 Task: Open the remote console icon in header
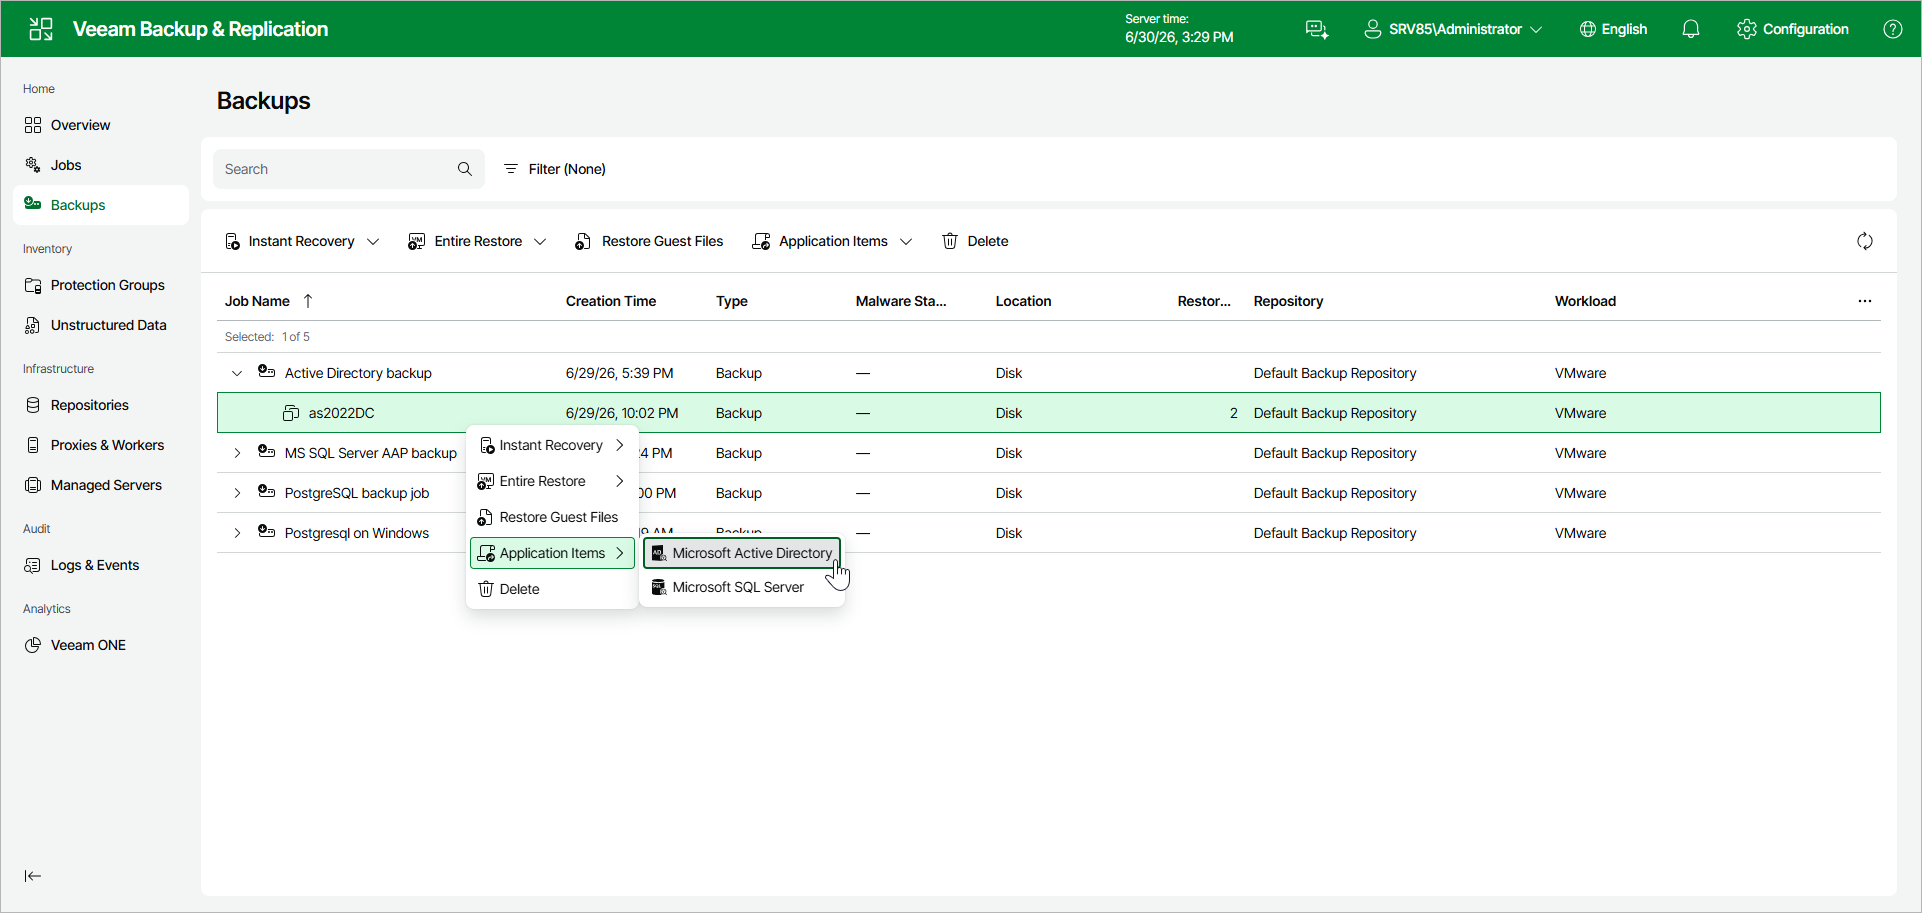(1317, 29)
